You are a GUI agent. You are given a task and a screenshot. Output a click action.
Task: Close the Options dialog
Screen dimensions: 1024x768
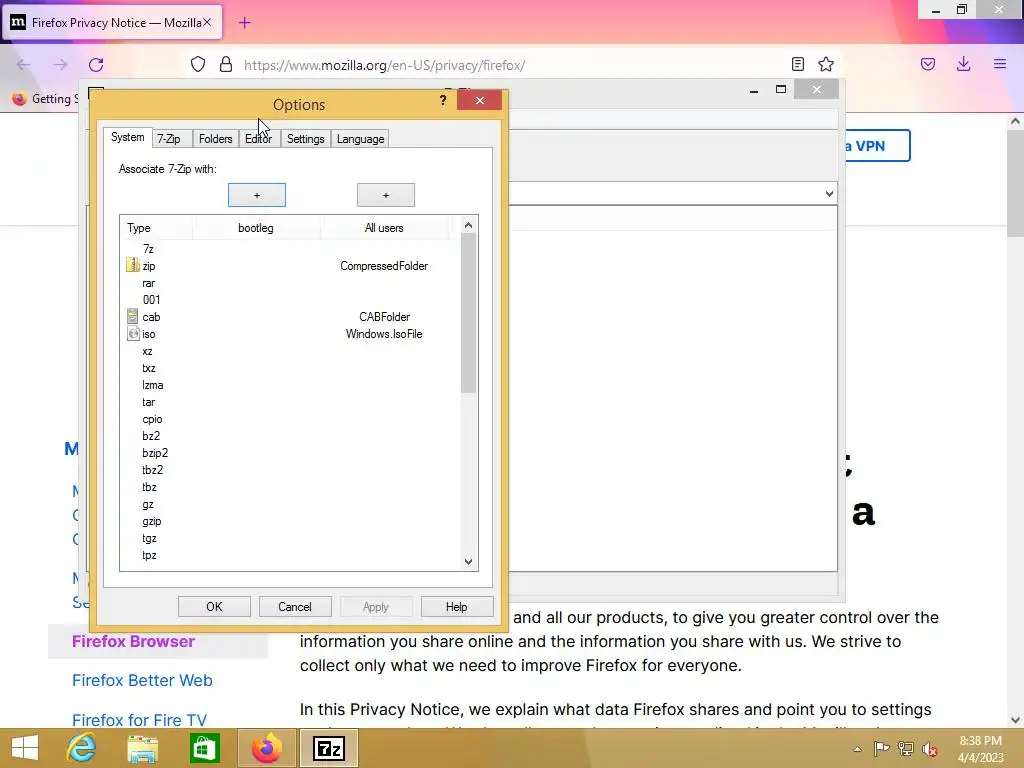(479, 100)
